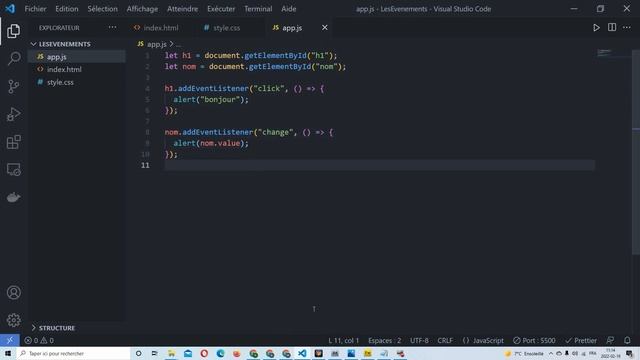The width and height of the screenshot is (640, 360).
Task: Click the alert("bonjour") code line
Action: point(211,100)
